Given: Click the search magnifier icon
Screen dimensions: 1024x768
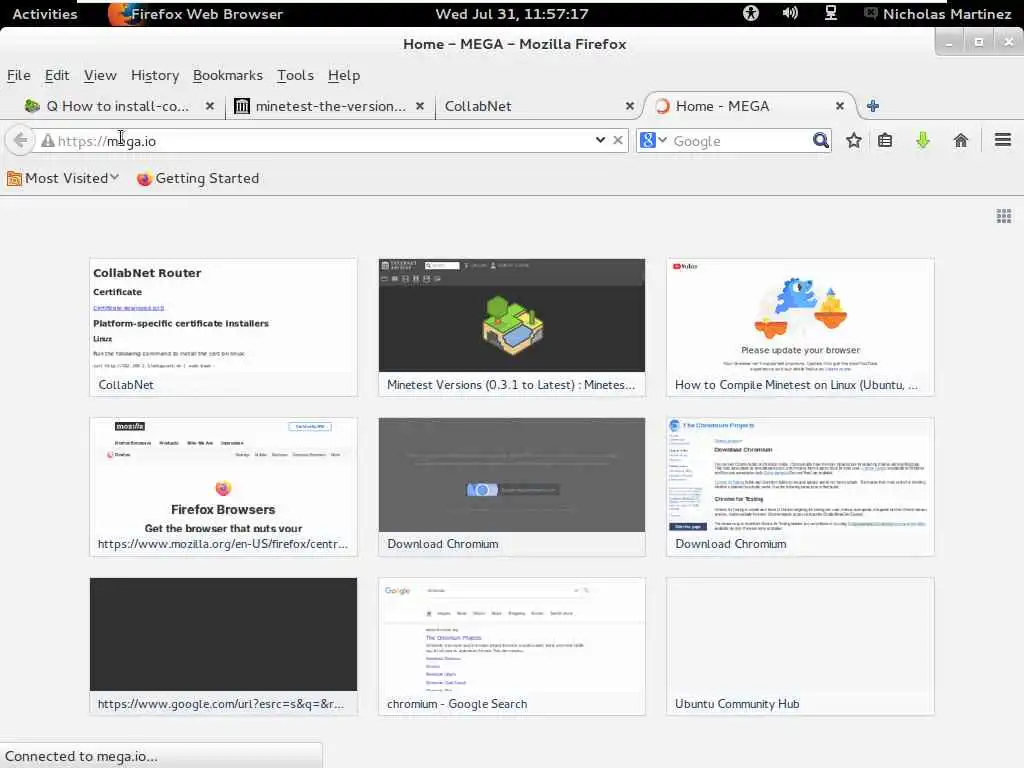Looking at the screenshot, I should 820,140.
